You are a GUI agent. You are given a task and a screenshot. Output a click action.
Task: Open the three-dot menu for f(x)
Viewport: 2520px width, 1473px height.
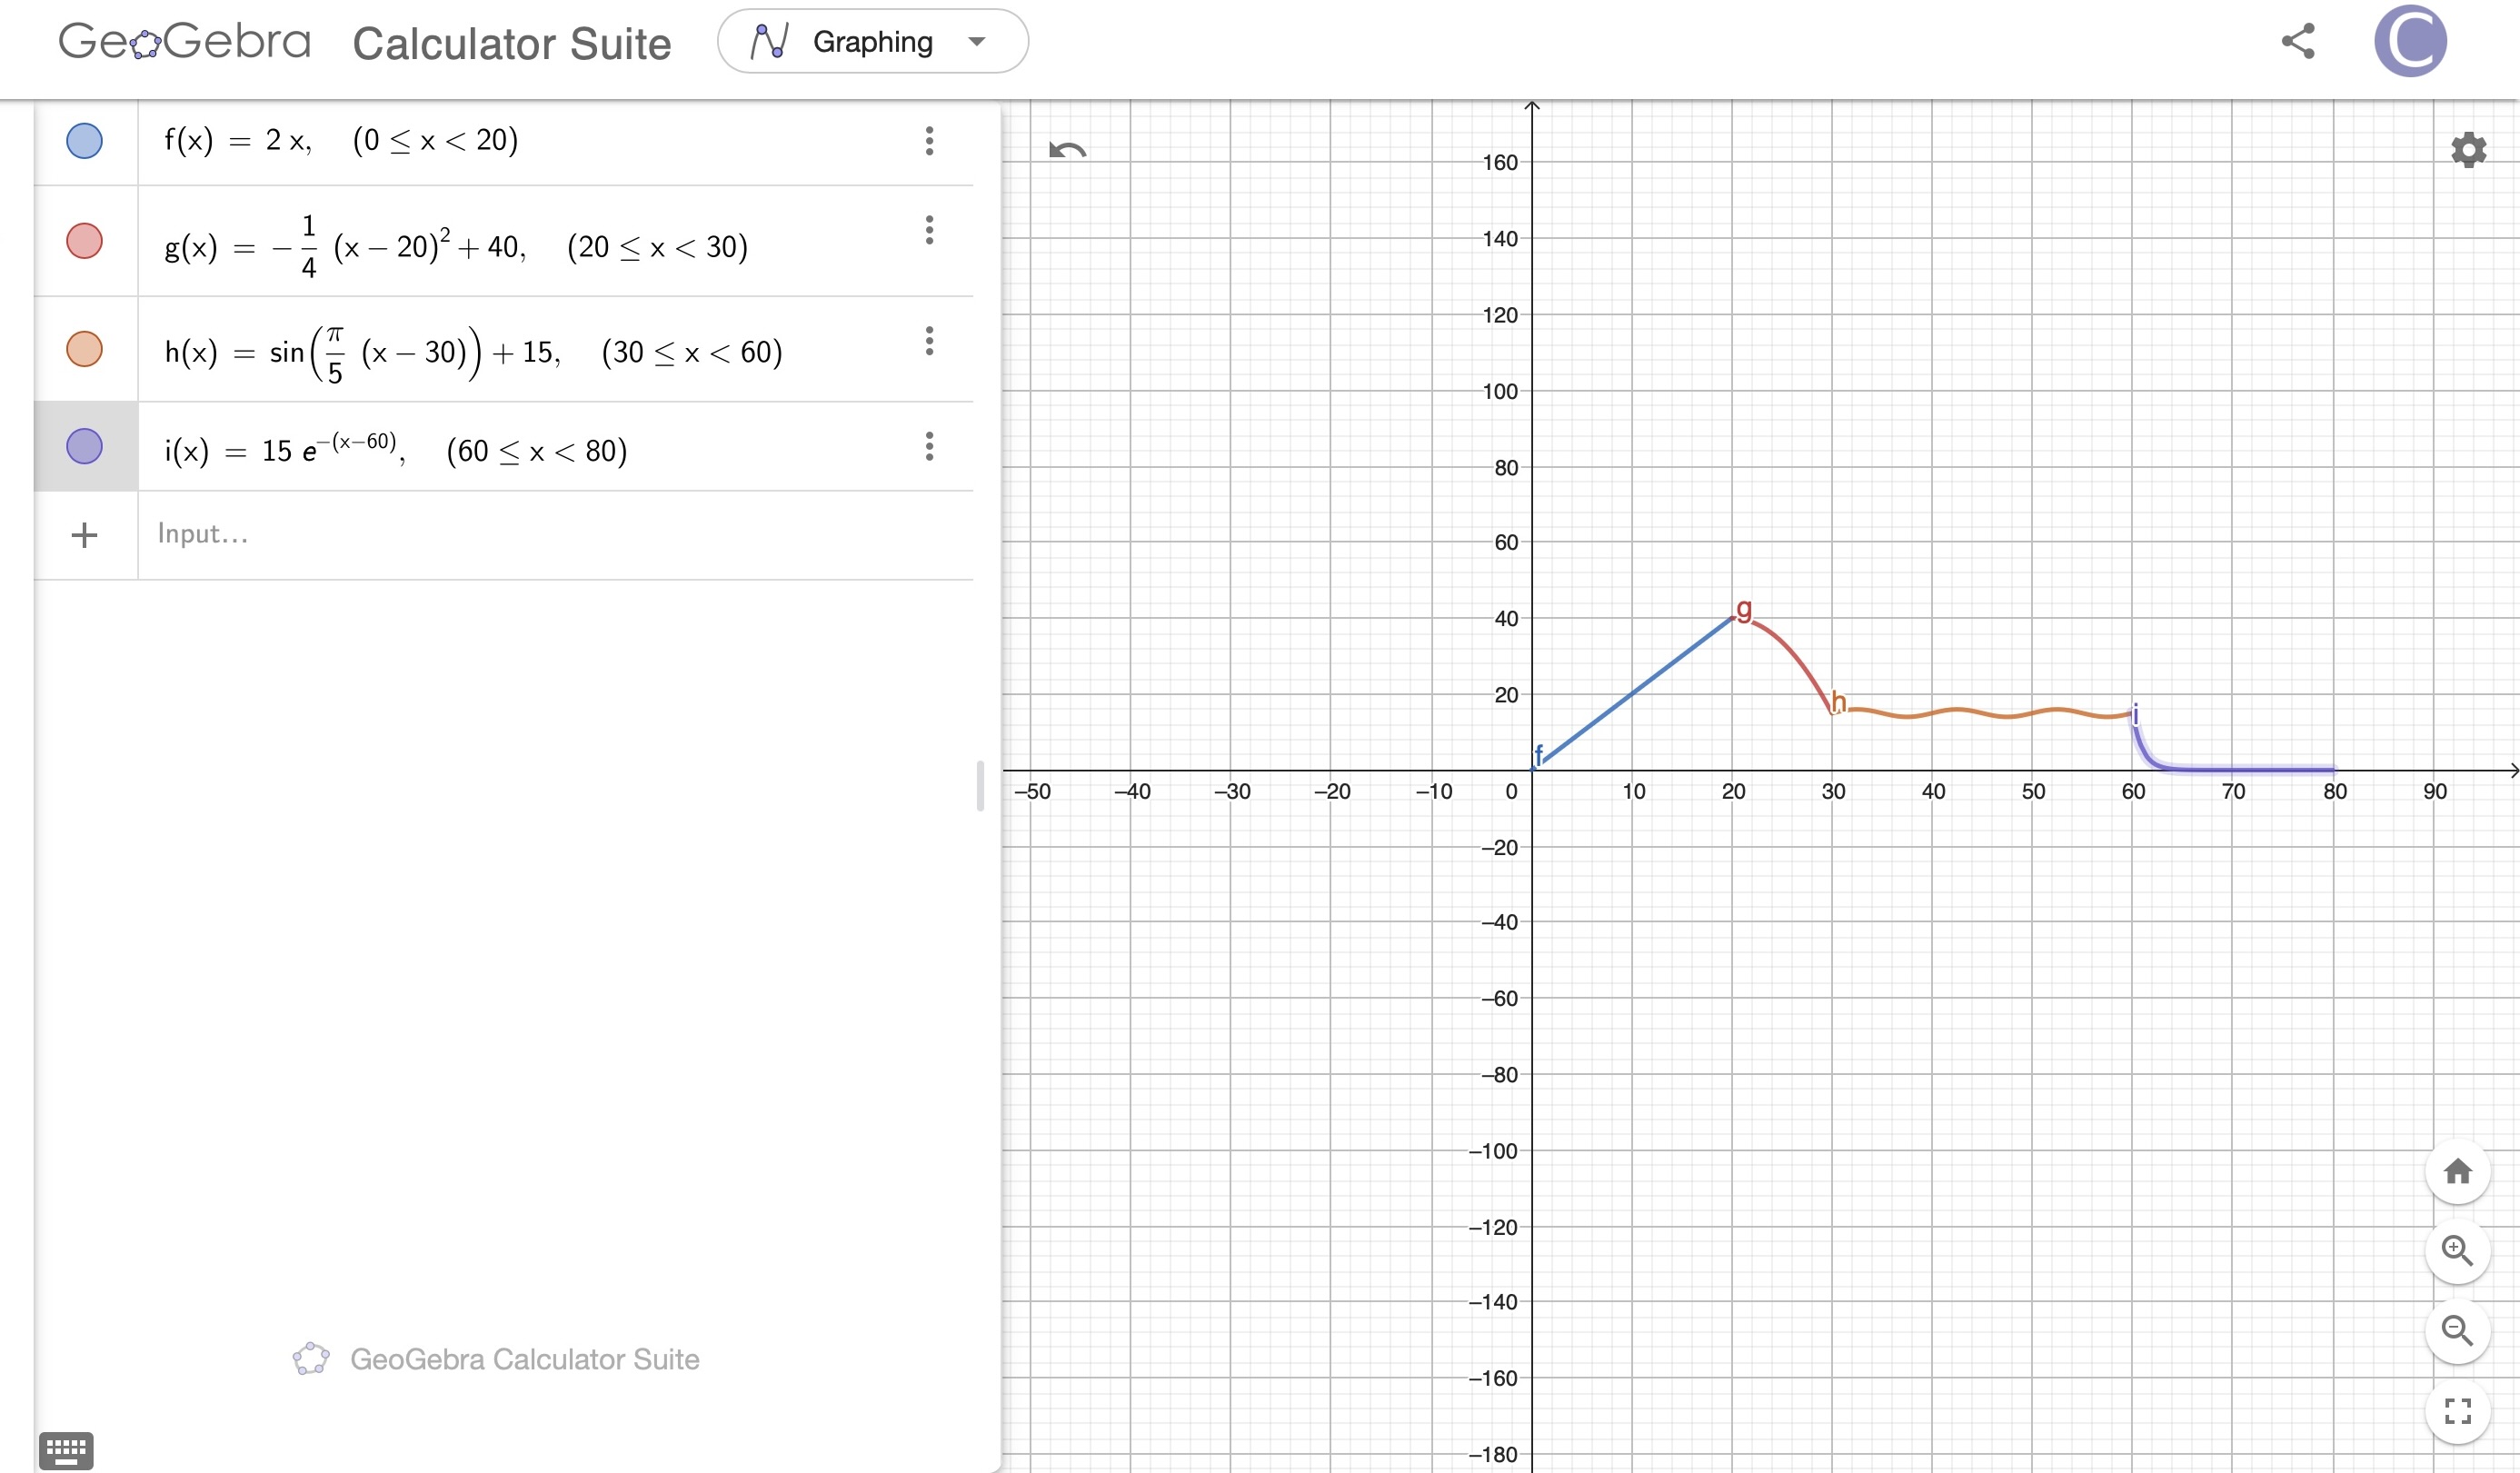[930, 141]
